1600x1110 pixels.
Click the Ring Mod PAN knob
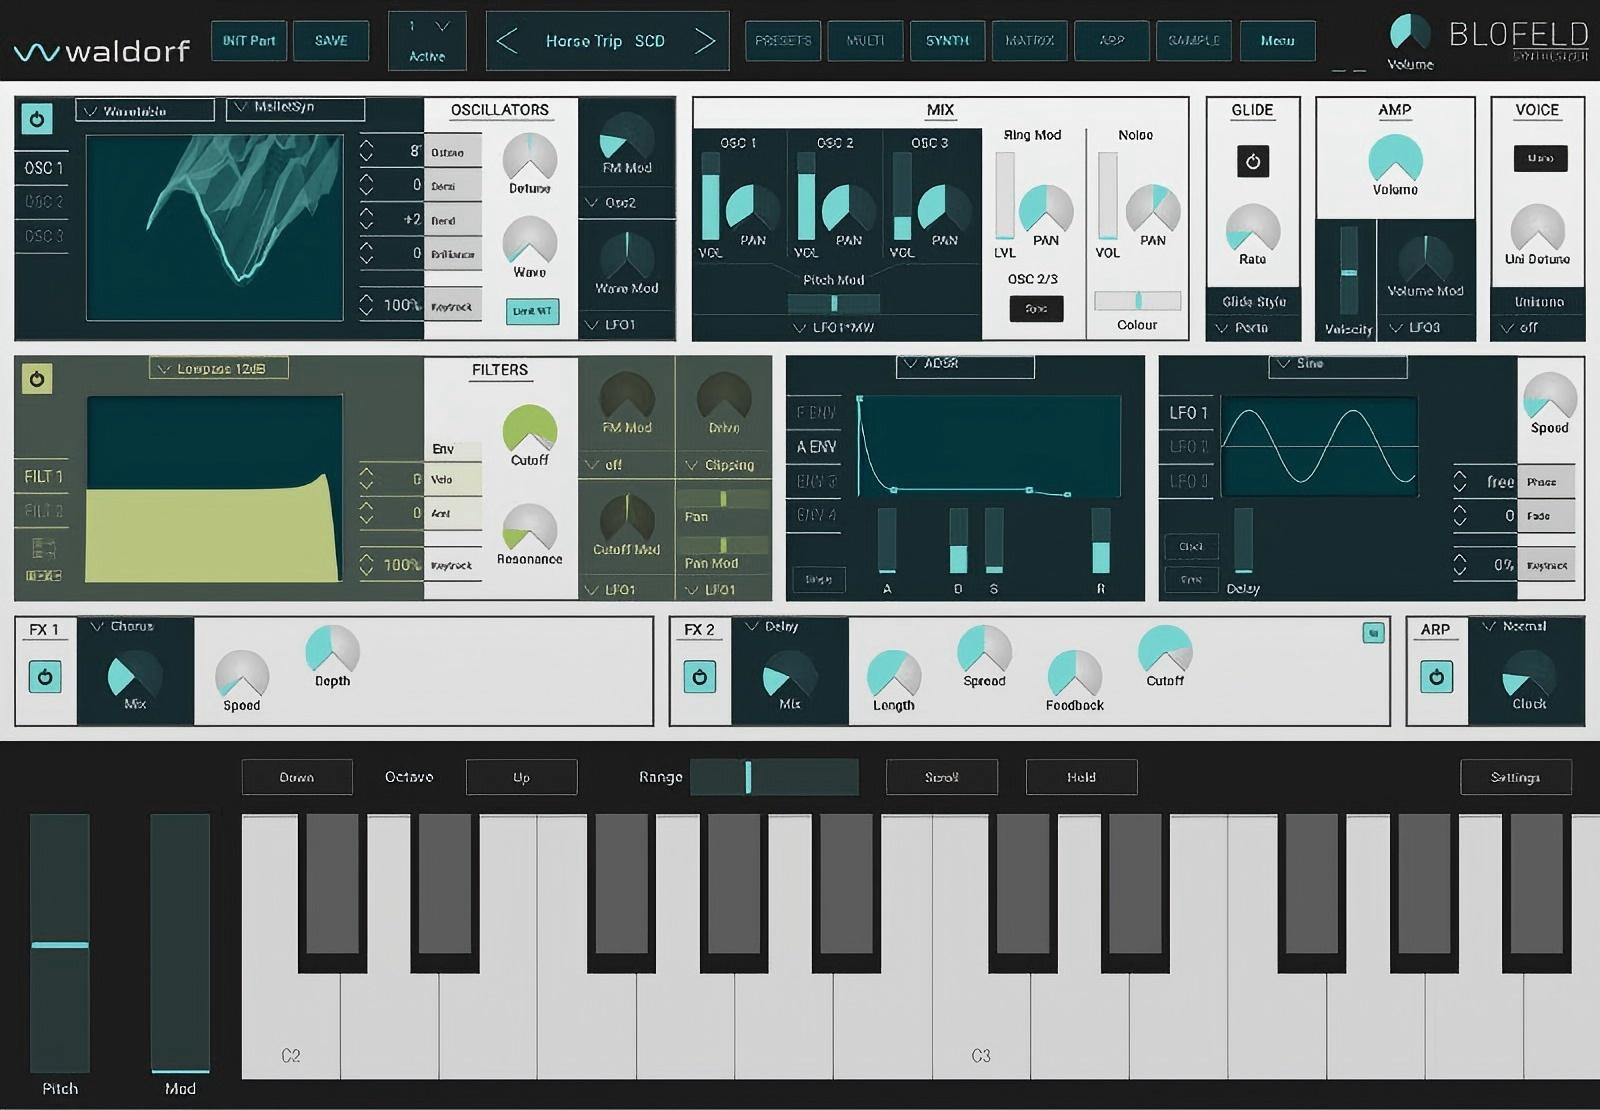(1046, 208)
